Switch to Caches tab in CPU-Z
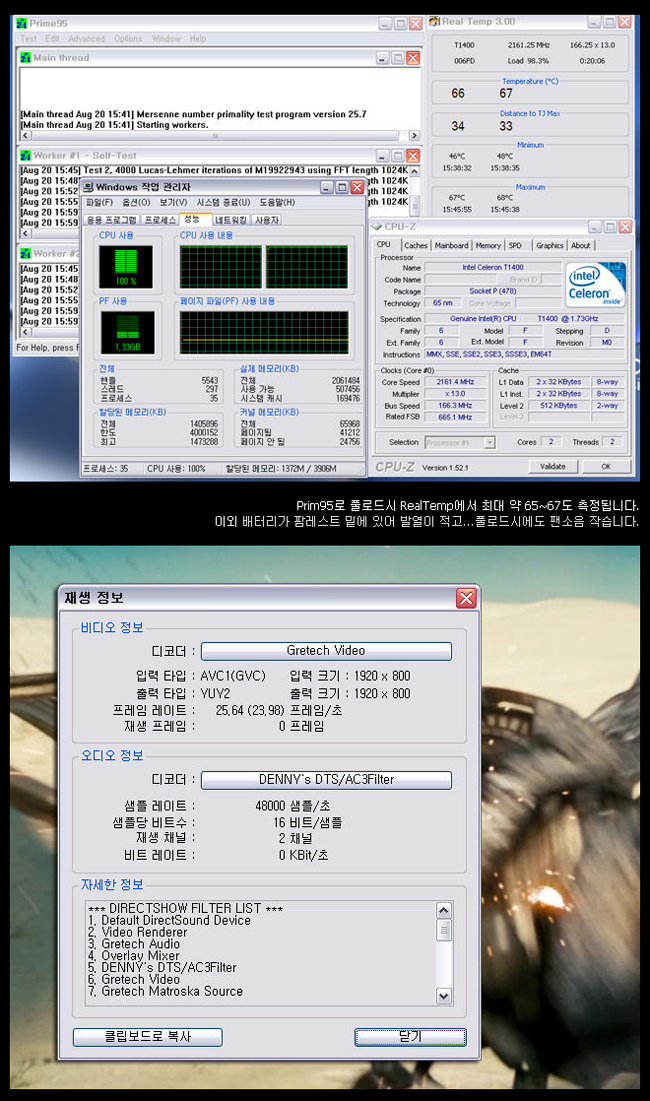The height and width of the screenshot is (1101, 650). pyautogui.click(x=416, y=245)
